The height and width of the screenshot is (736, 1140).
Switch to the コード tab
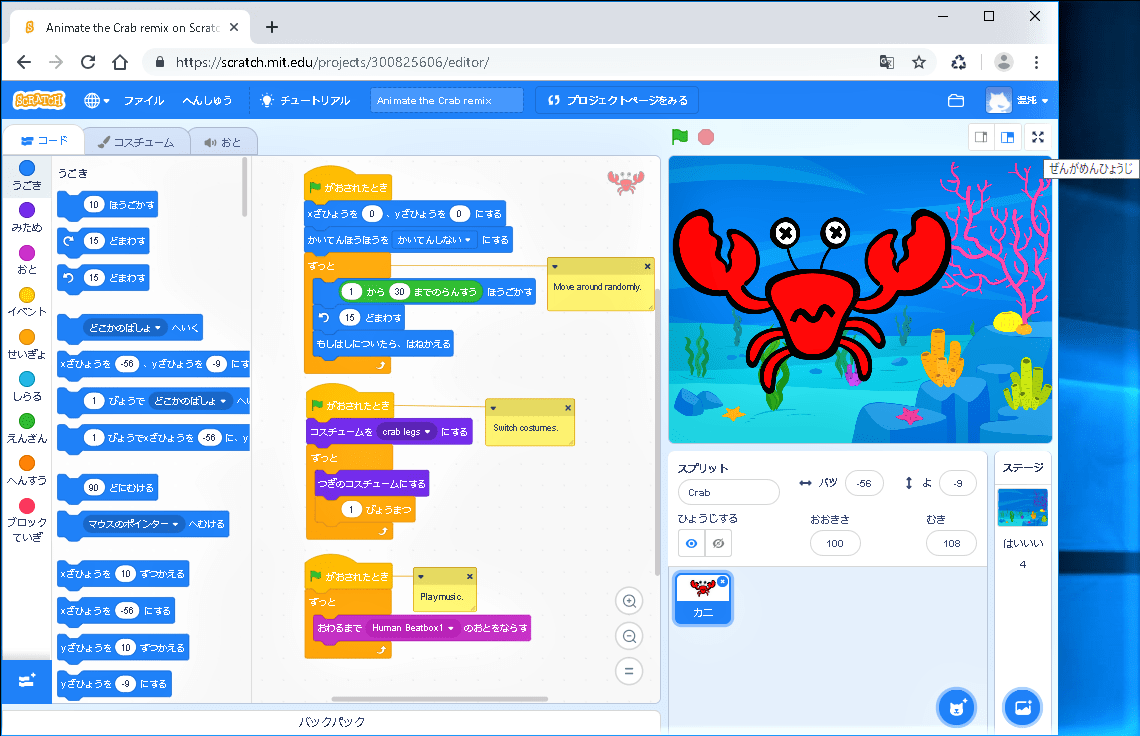click(44, 140)
